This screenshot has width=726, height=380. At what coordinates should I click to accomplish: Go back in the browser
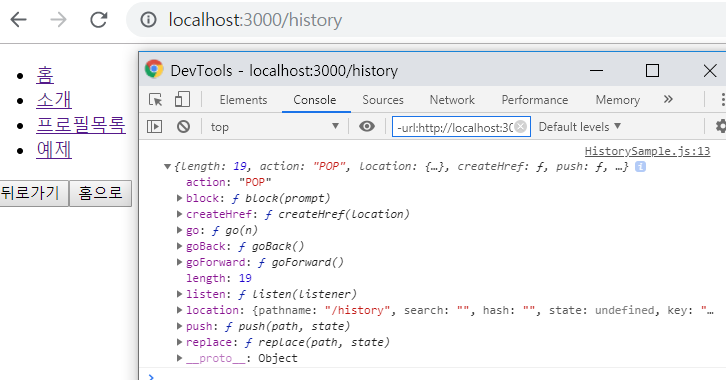19,20
